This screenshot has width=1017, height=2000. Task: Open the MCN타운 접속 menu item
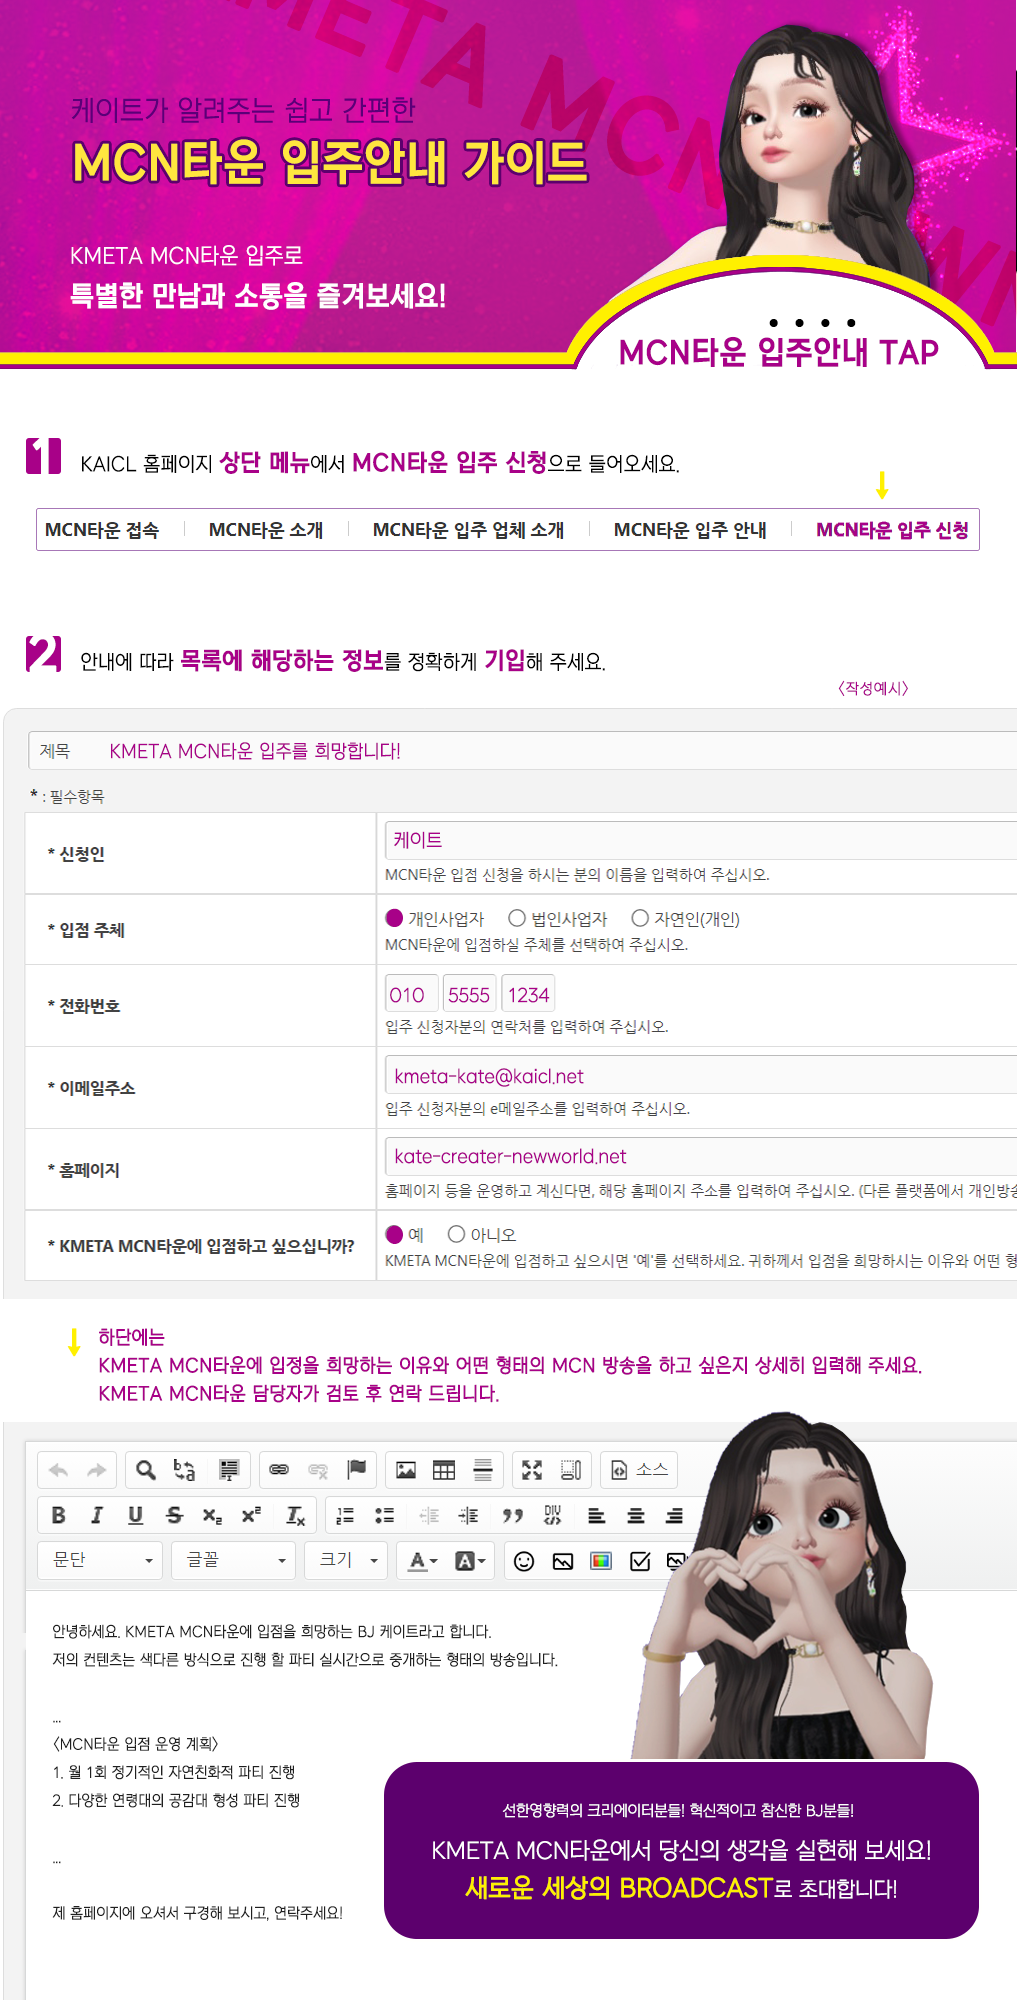[102, 530]
